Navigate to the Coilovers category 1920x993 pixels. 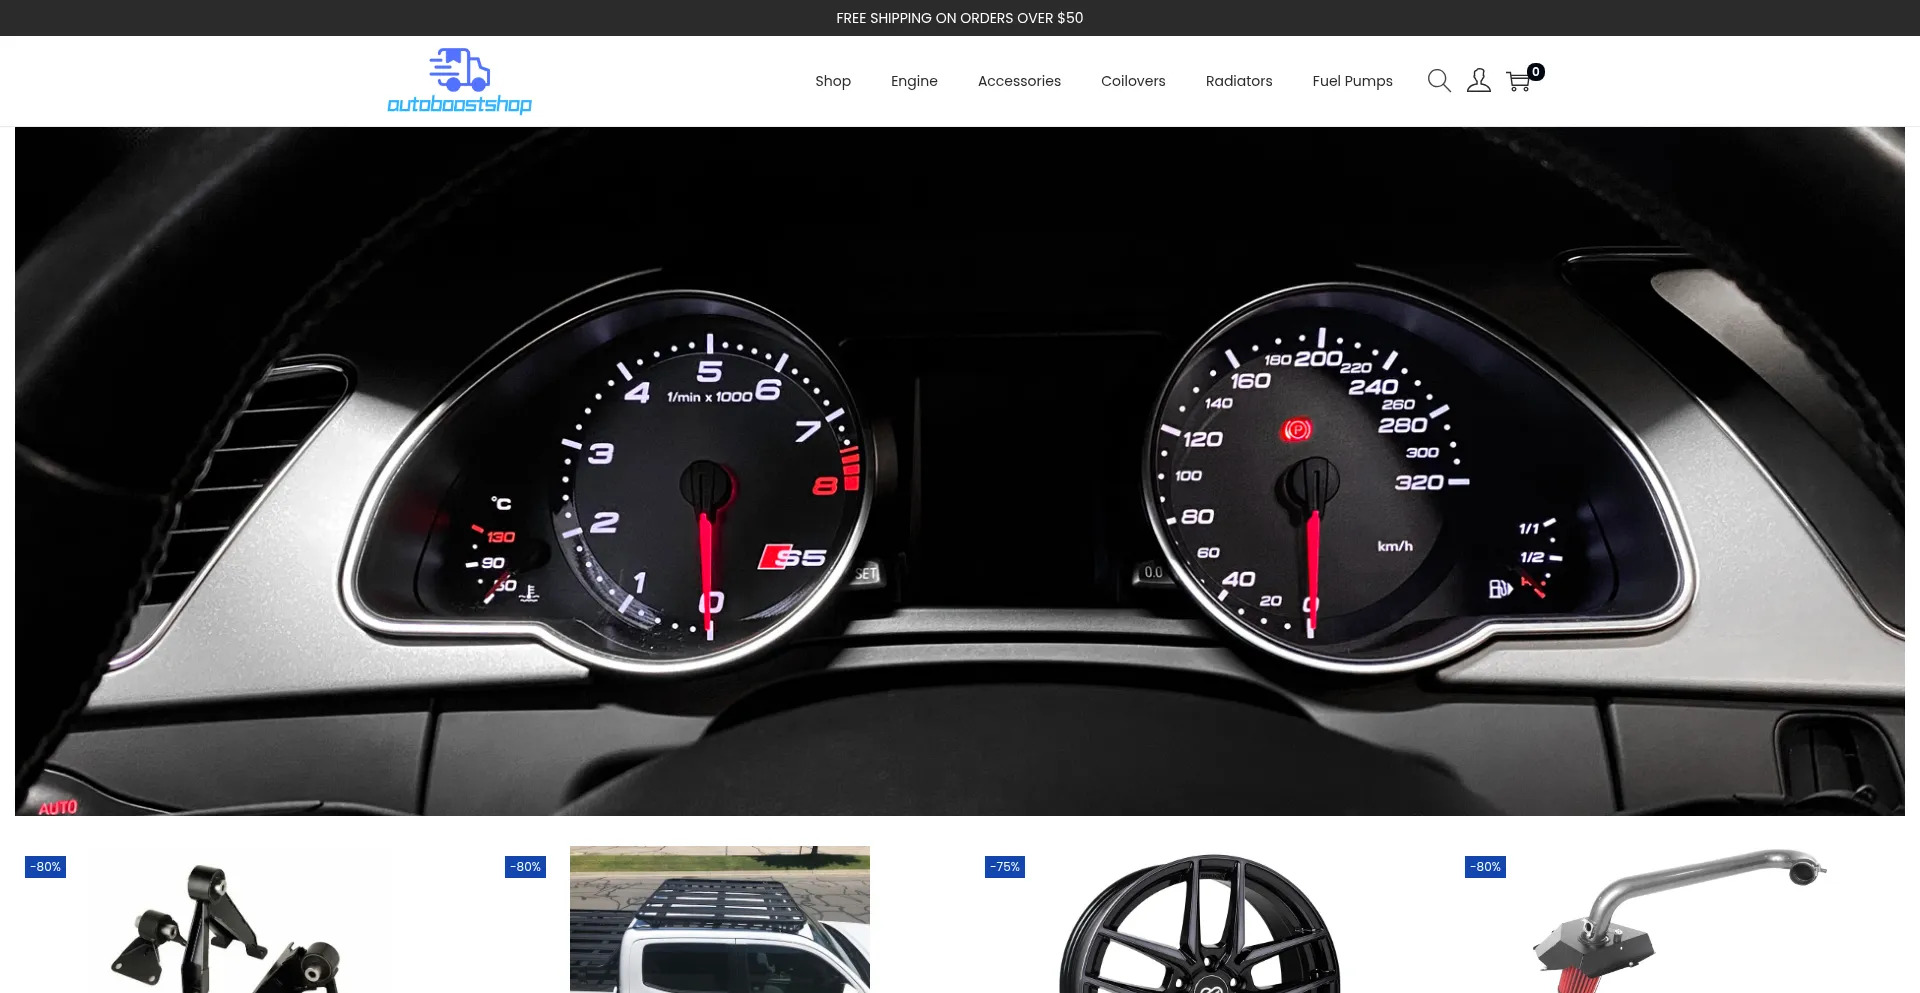pyautogui.click(x=1133, y=81)
